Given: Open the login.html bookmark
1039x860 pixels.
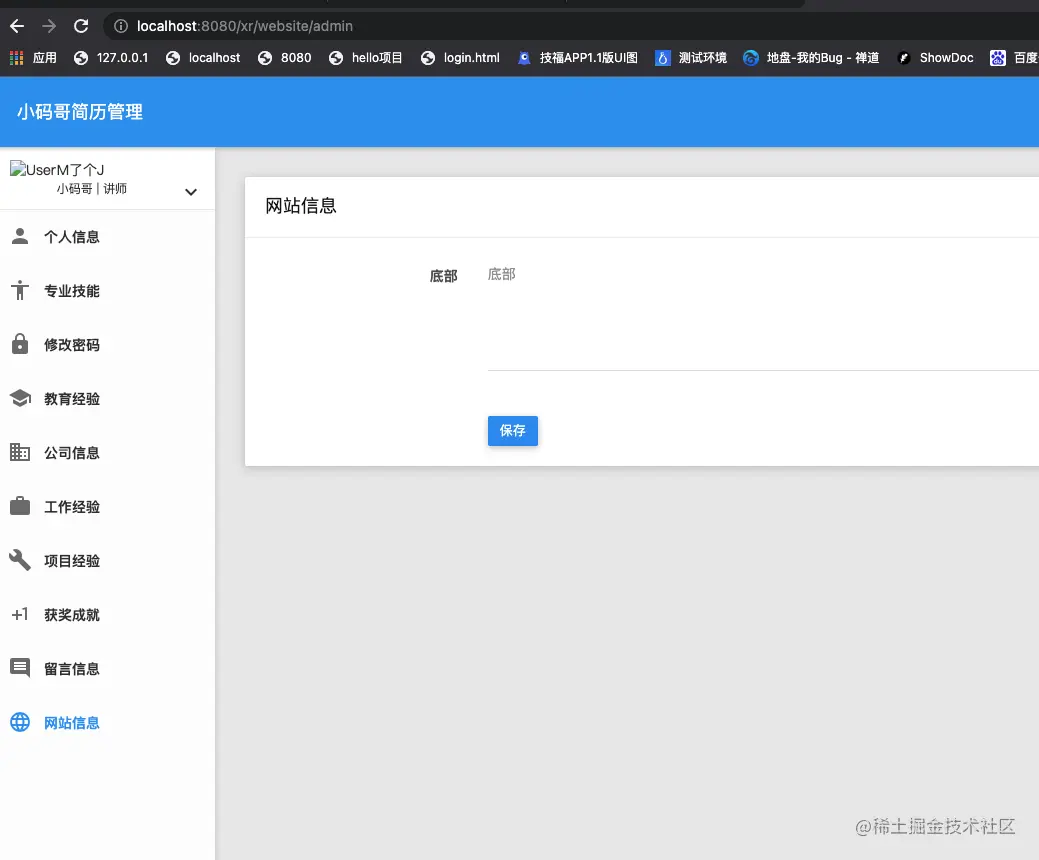Looking at the screenshot, I should [x=460, y=58].
